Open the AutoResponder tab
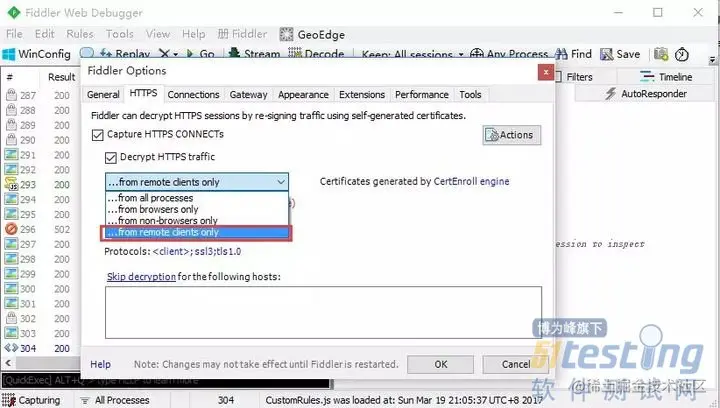The image size is (720, 408). [x=646, y=94]
